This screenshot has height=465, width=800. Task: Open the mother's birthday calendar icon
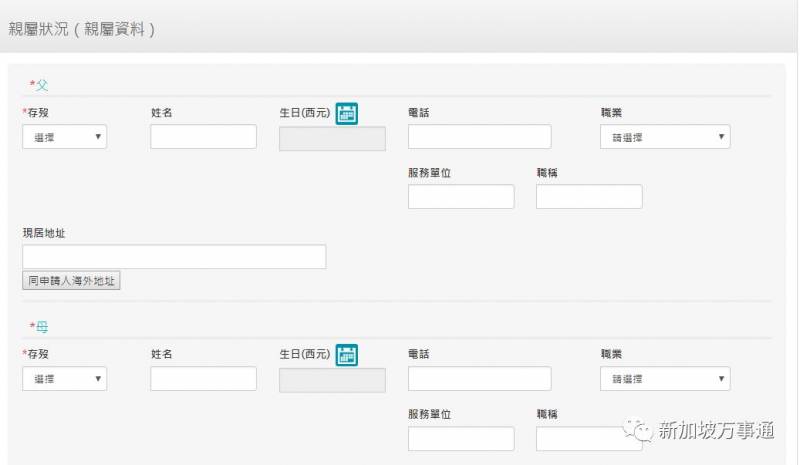(x=347, y=354)
